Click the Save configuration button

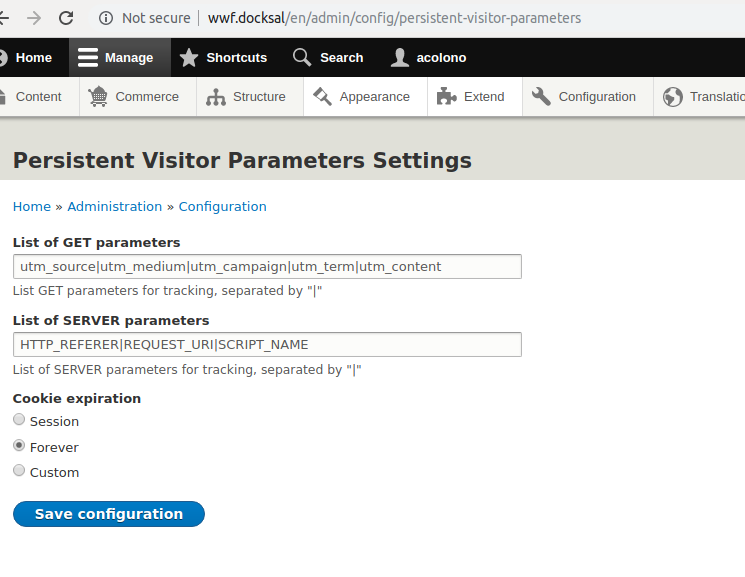coord(109,514)
